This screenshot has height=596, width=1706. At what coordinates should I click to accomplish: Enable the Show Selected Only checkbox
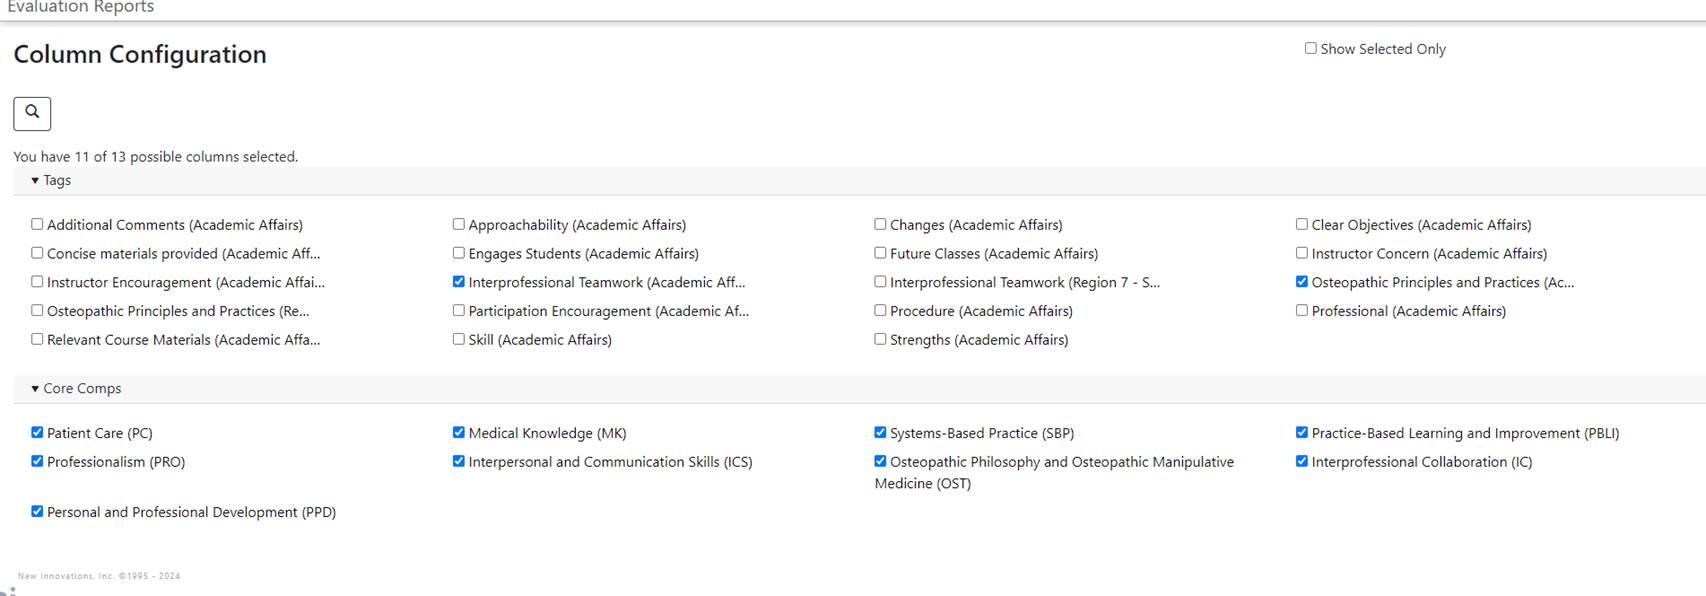pyautogui.click(x=1310, y=49)
